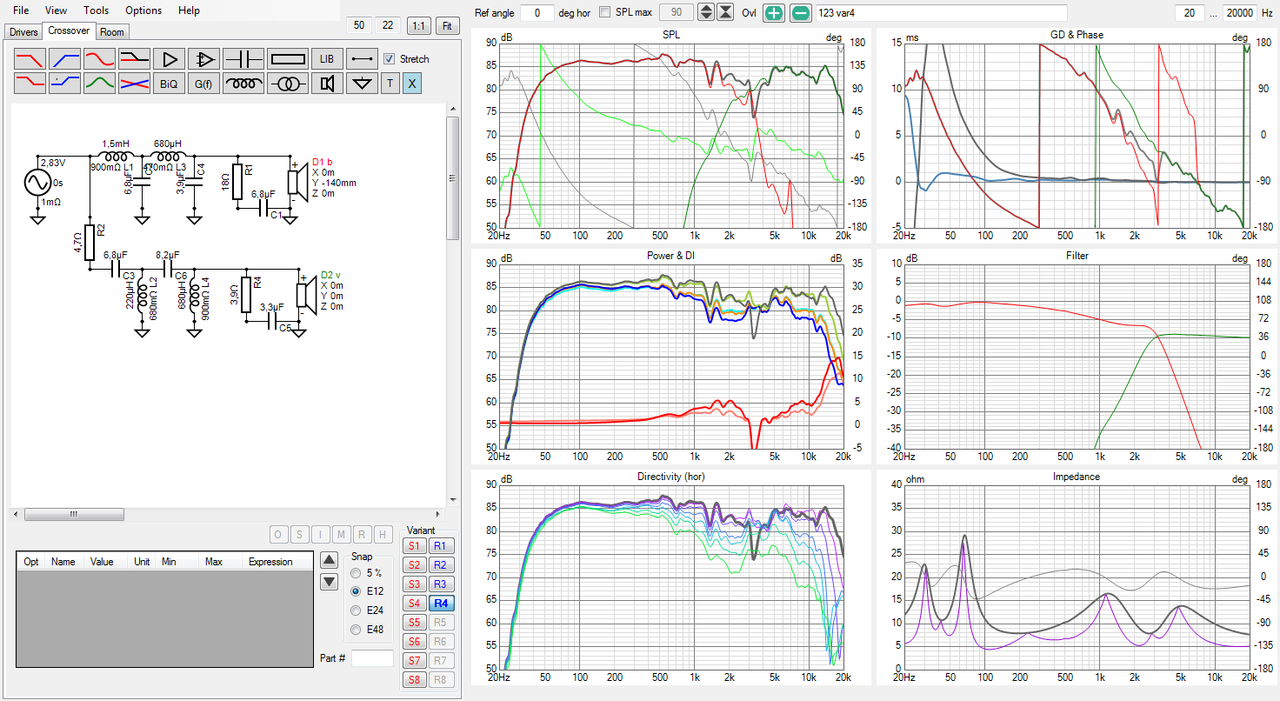The image size is (1280, 701).
Task: Select the line-step shelving filter icon
Action: (134, 59)
